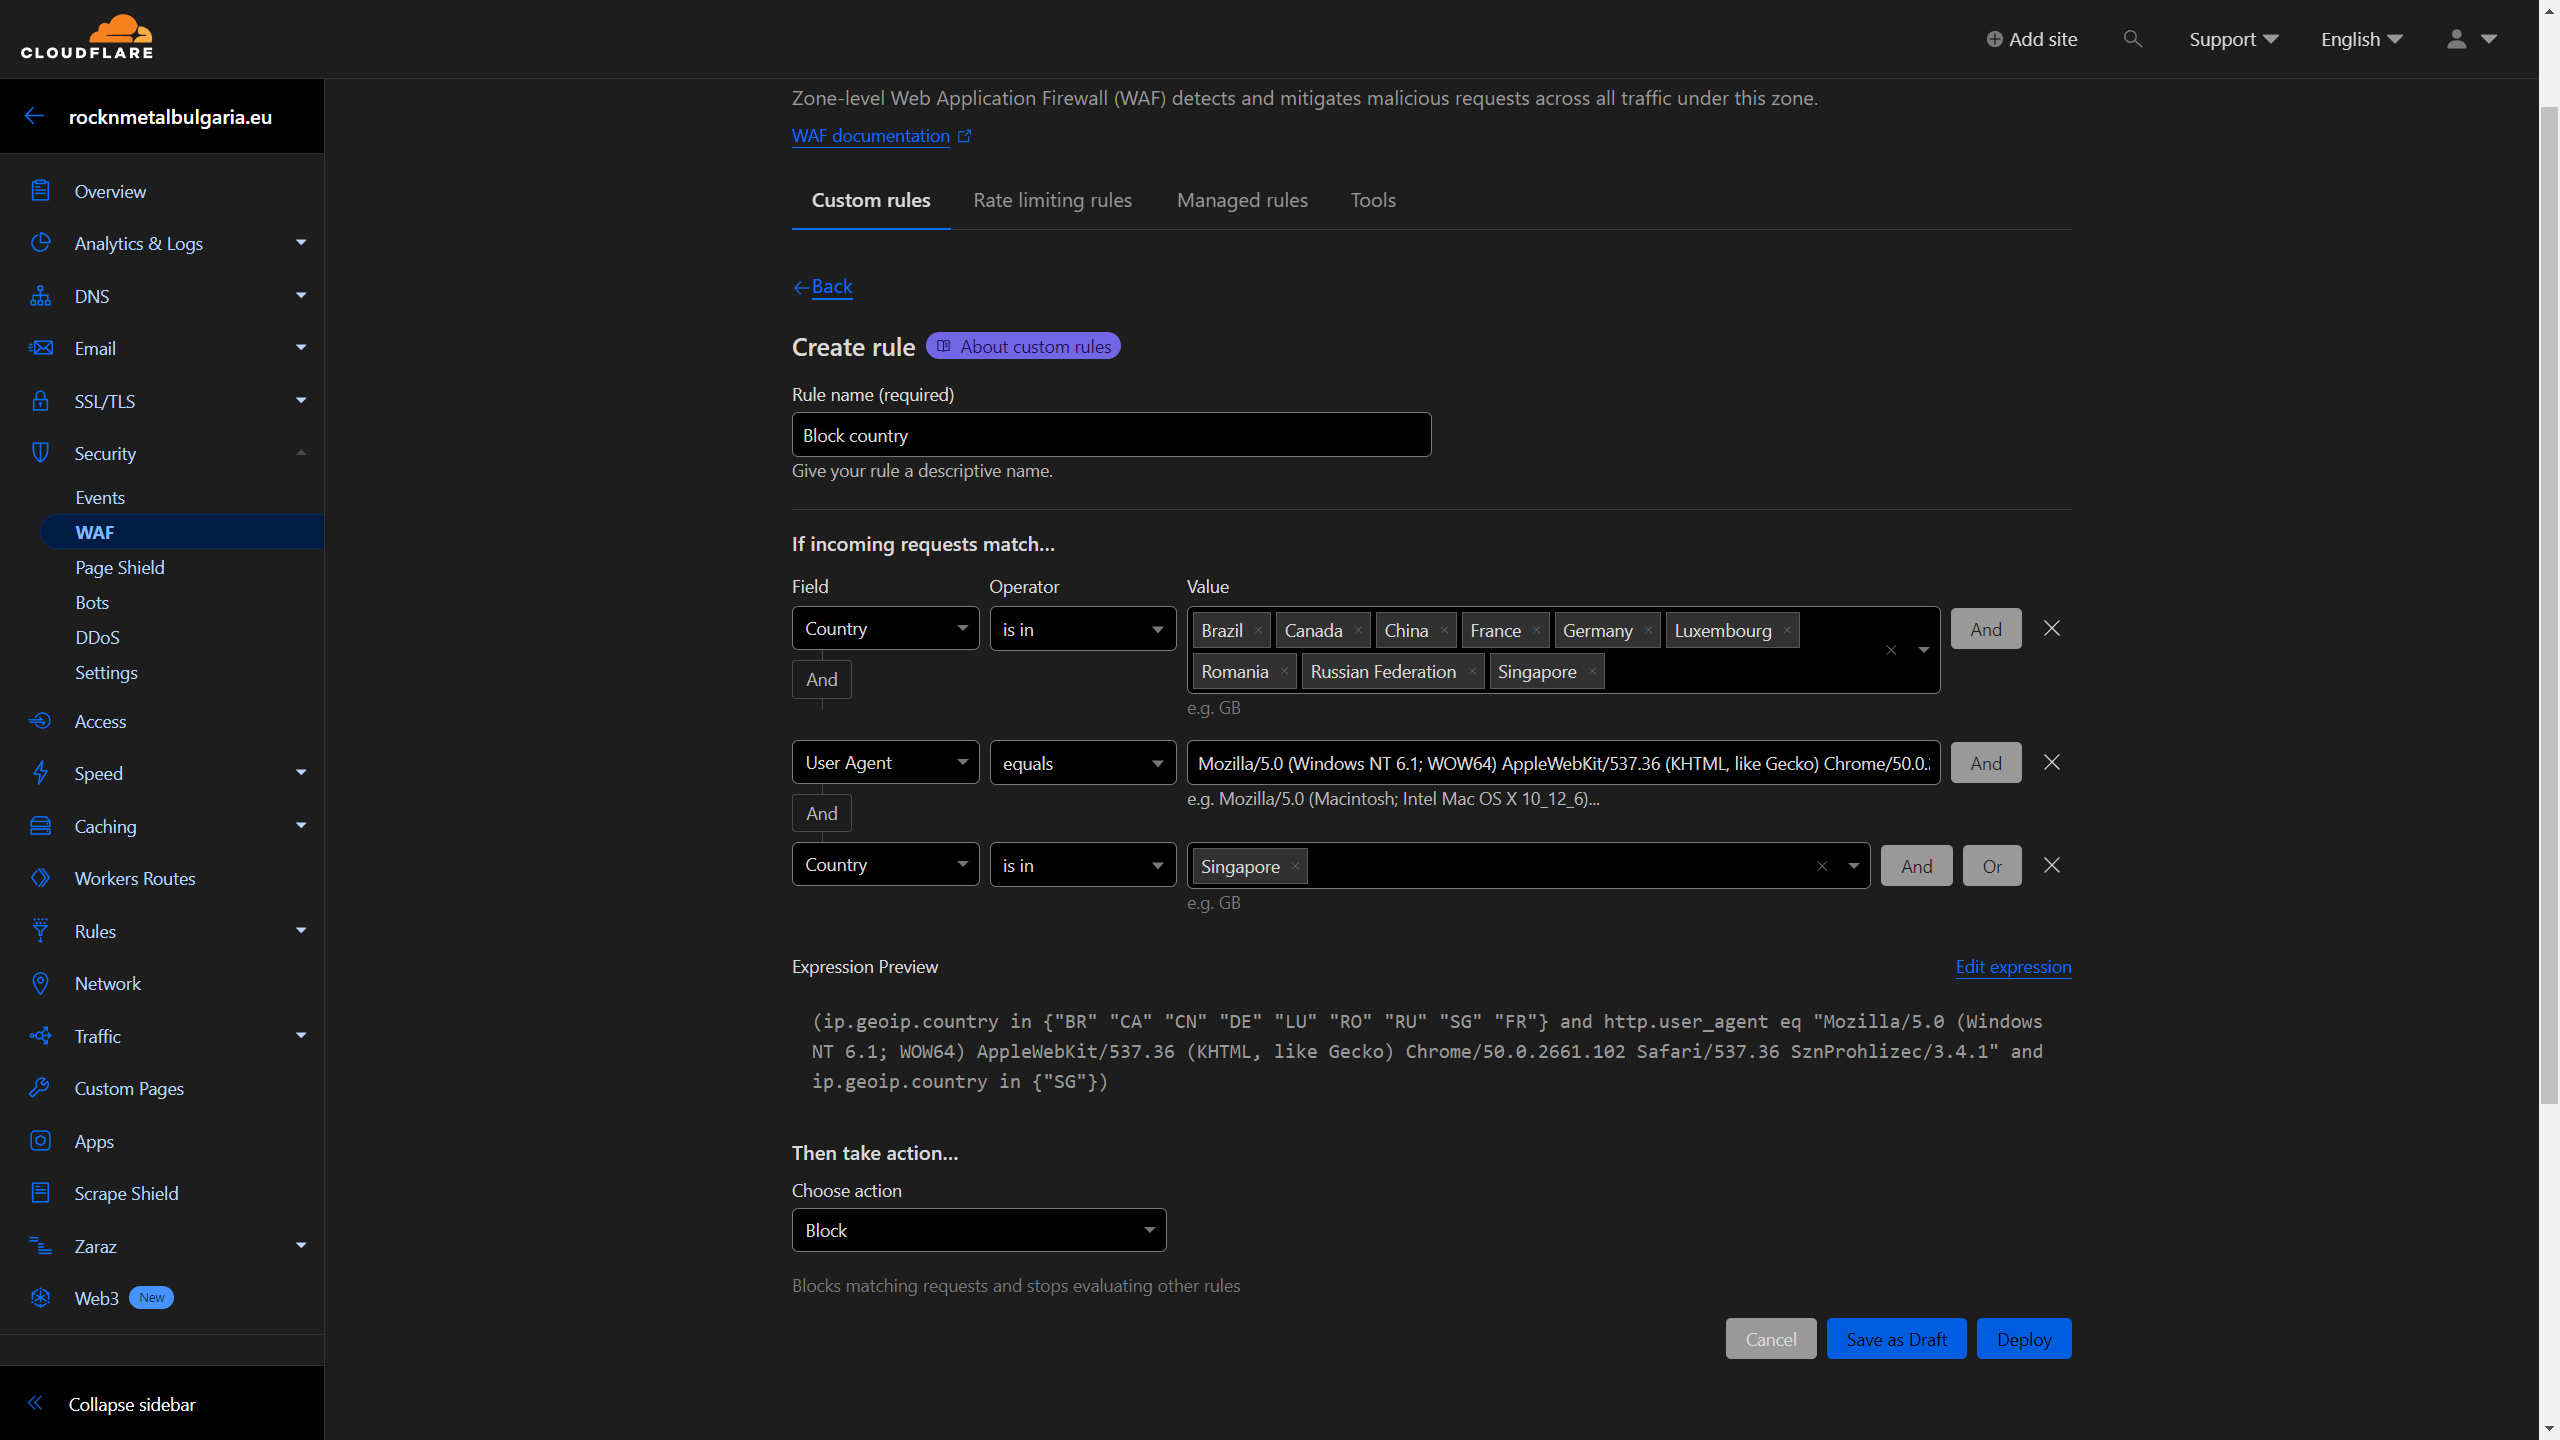The width and height of the screenshot is (2560, 1440).
Task: Click the Rule name input field
Action: pyautogui.click(x=1110, y=434)
